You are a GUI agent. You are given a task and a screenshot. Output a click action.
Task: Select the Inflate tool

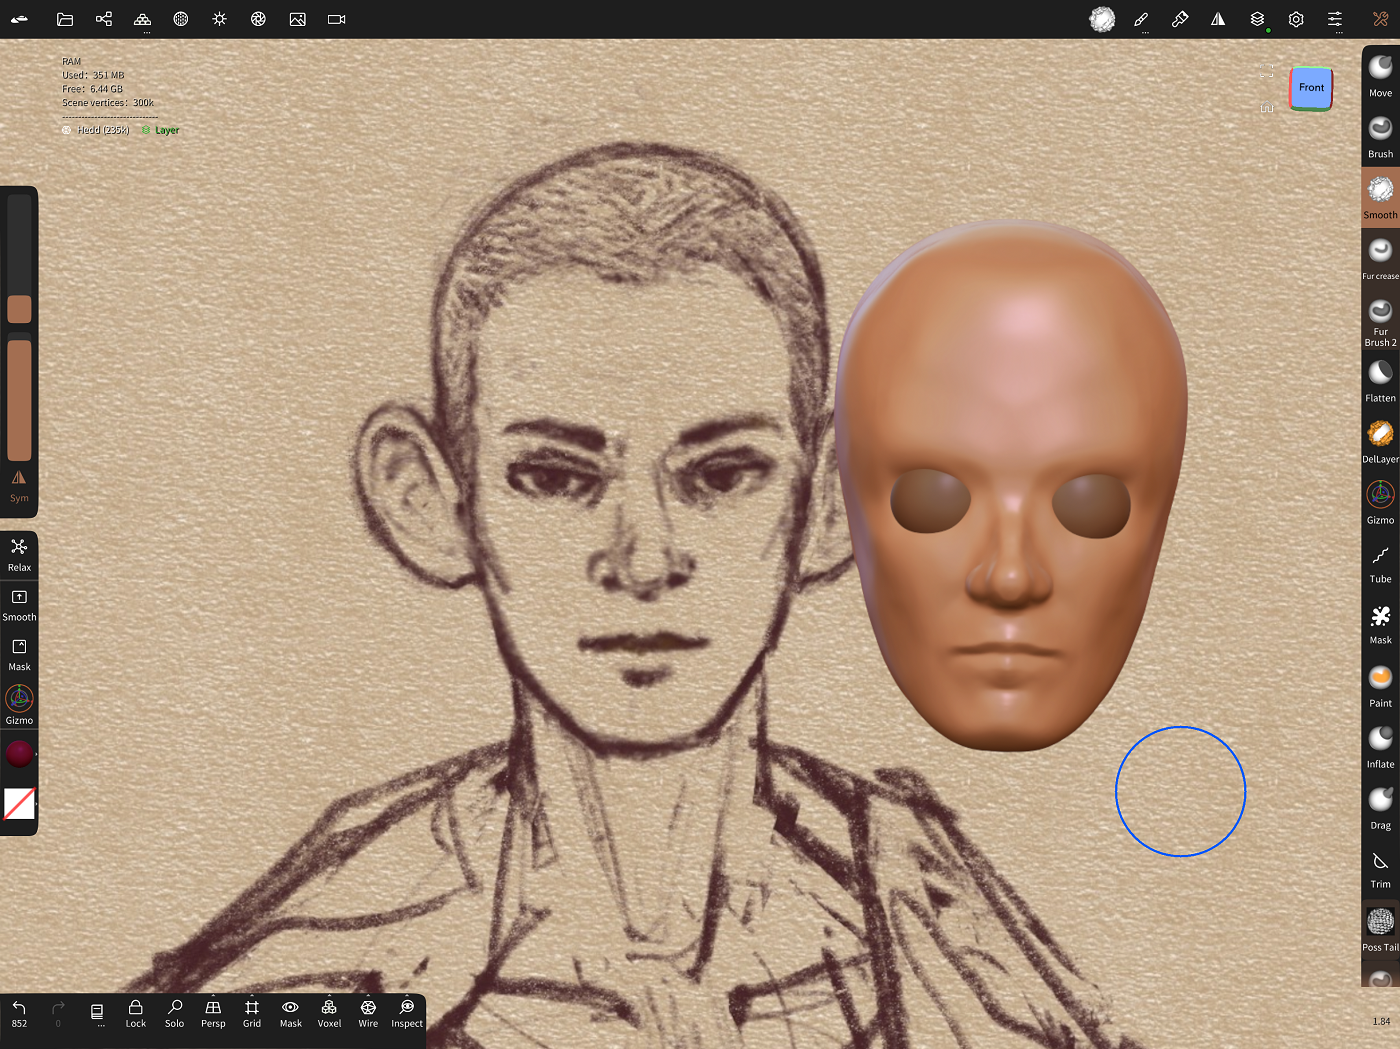(1380, 747)
